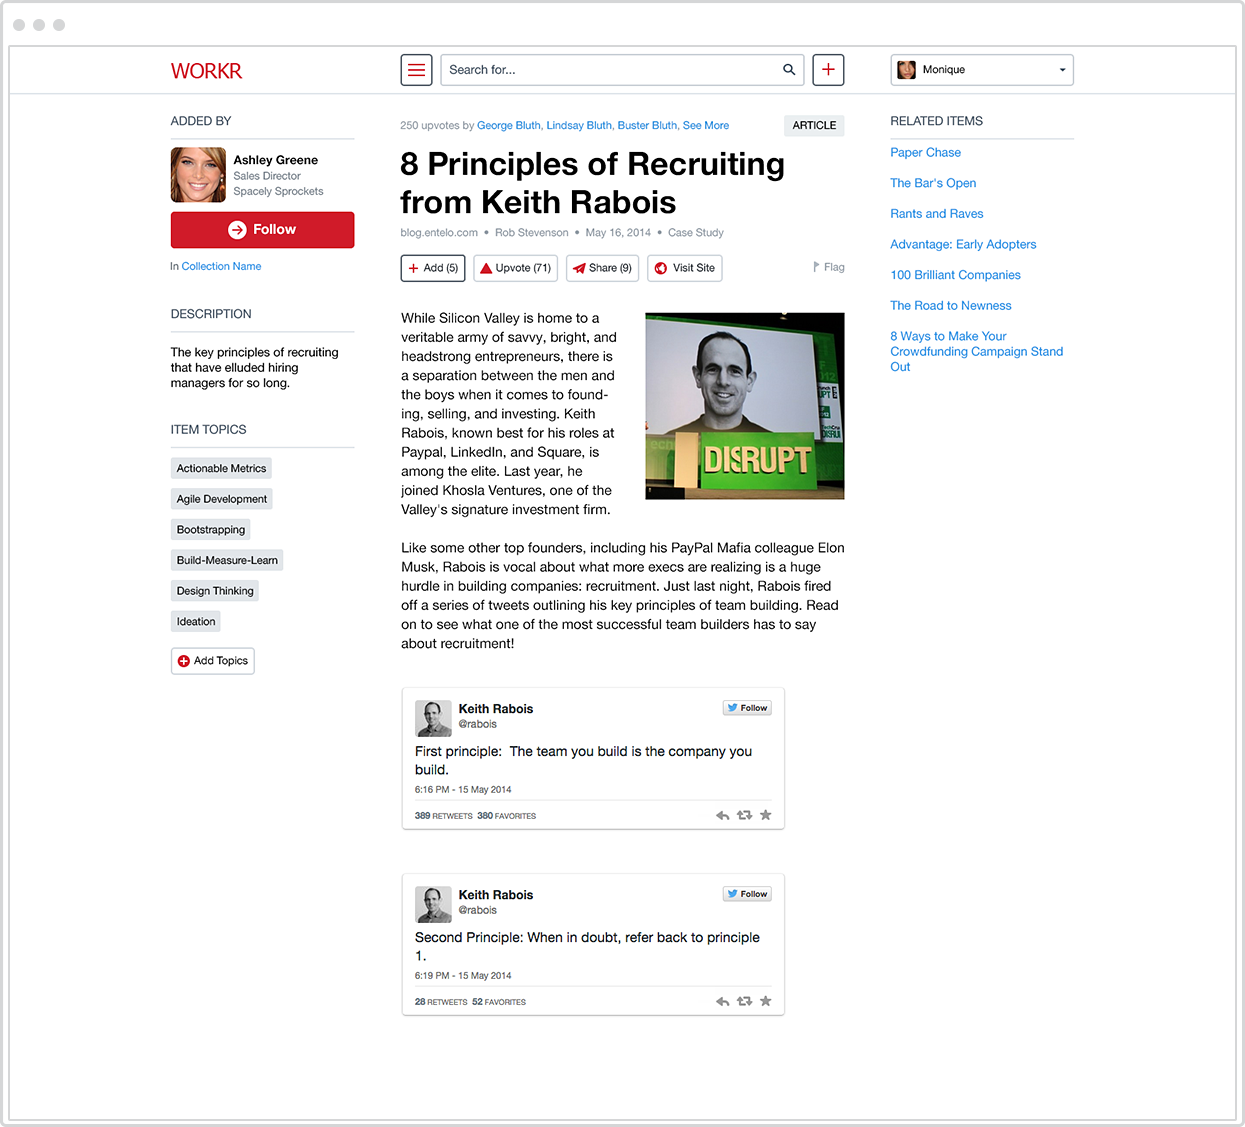Click the search magnifier icon
This screenshot has width=1245, height=1127.
point(789,70)
